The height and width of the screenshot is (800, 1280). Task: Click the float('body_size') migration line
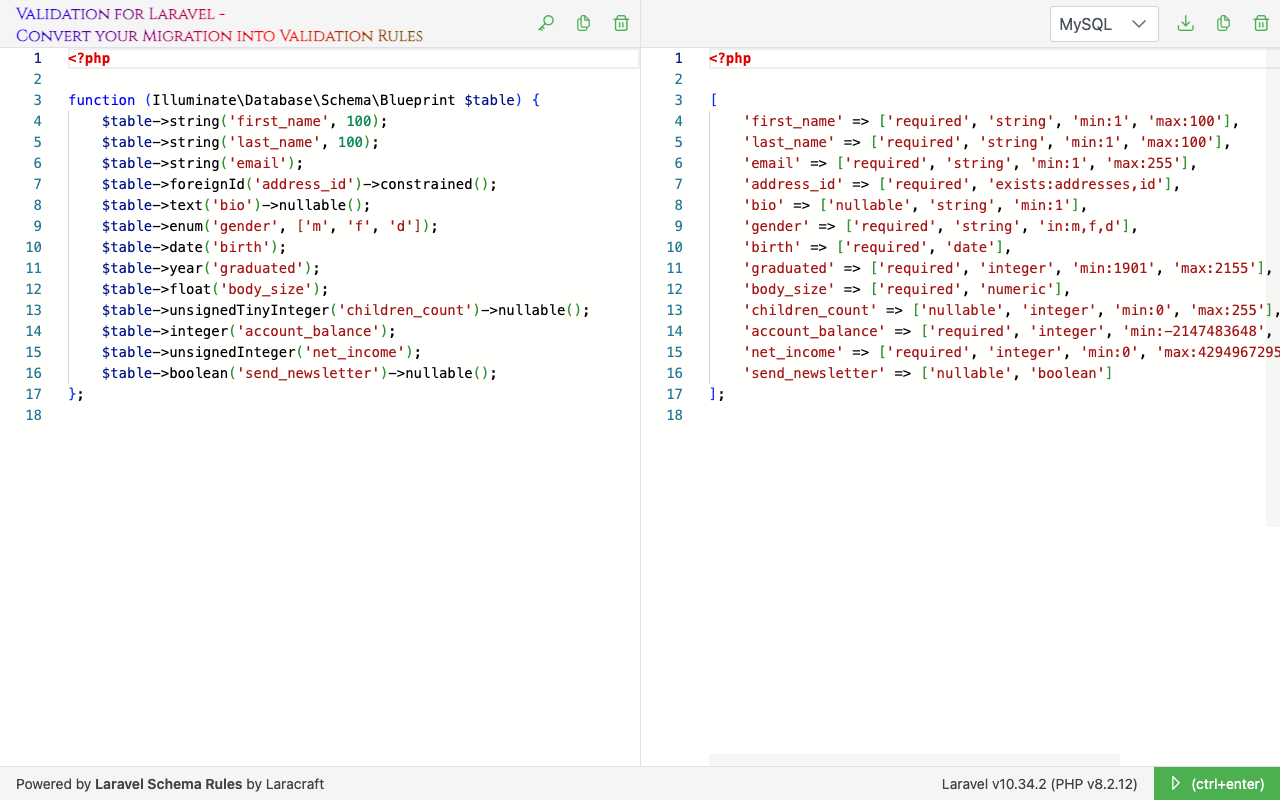(x=215, y=289)
